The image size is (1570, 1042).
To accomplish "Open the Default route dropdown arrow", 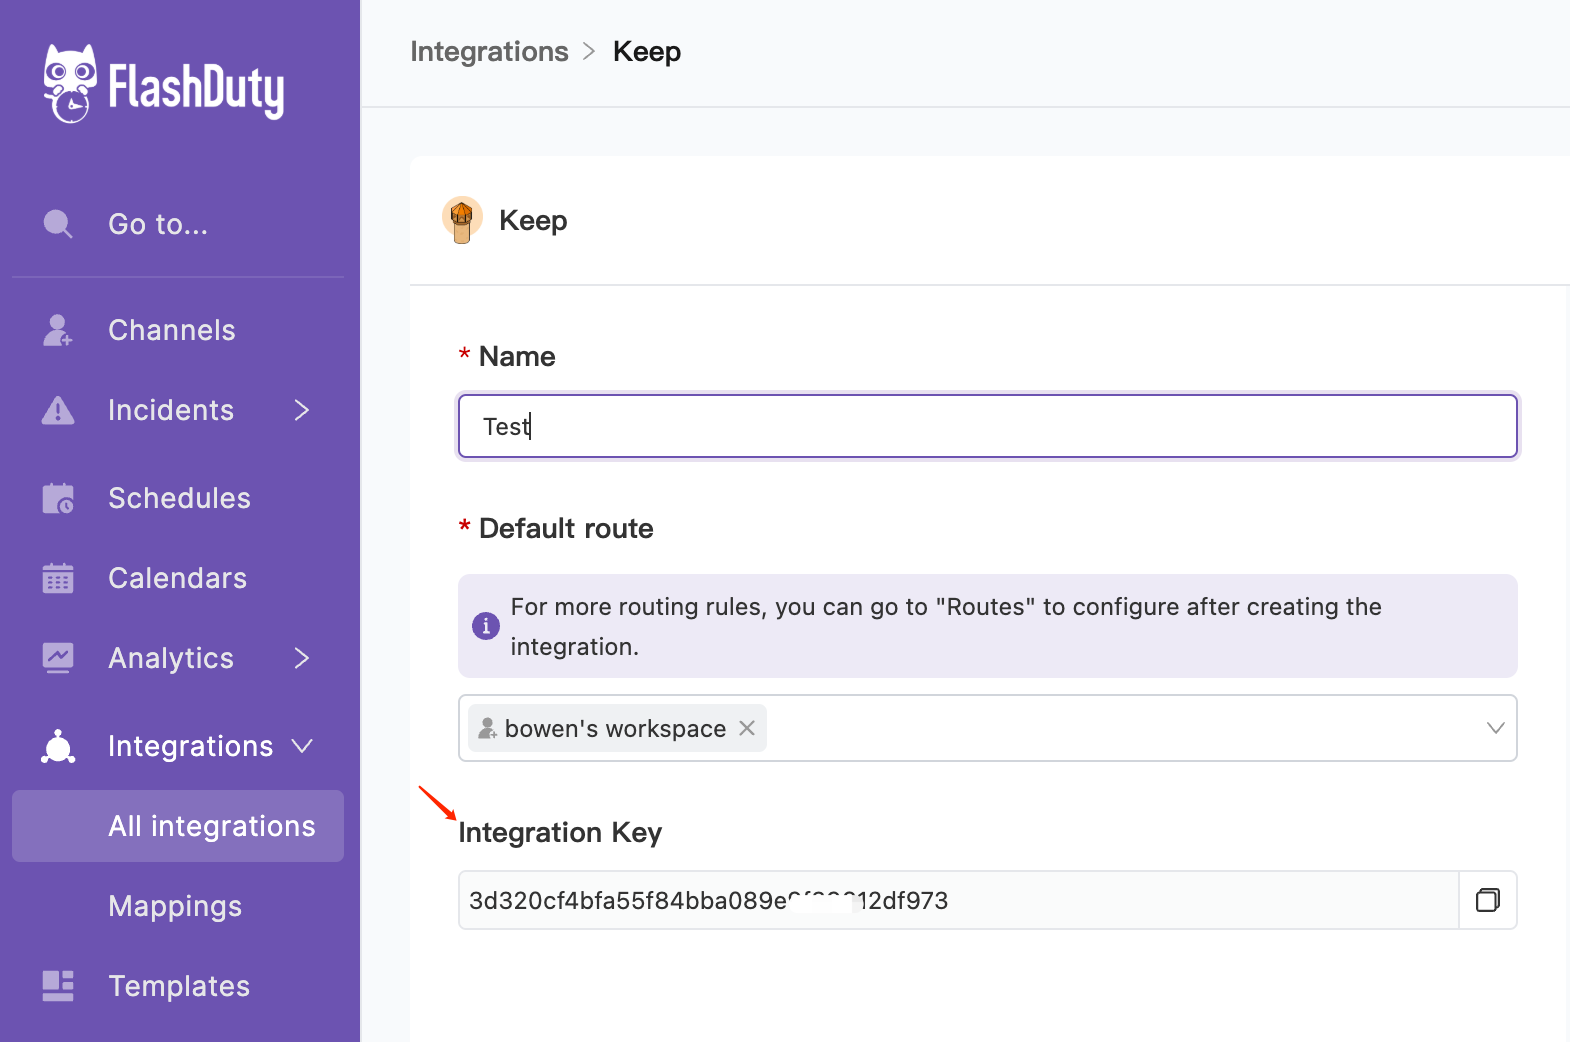I will point(1496,728).
